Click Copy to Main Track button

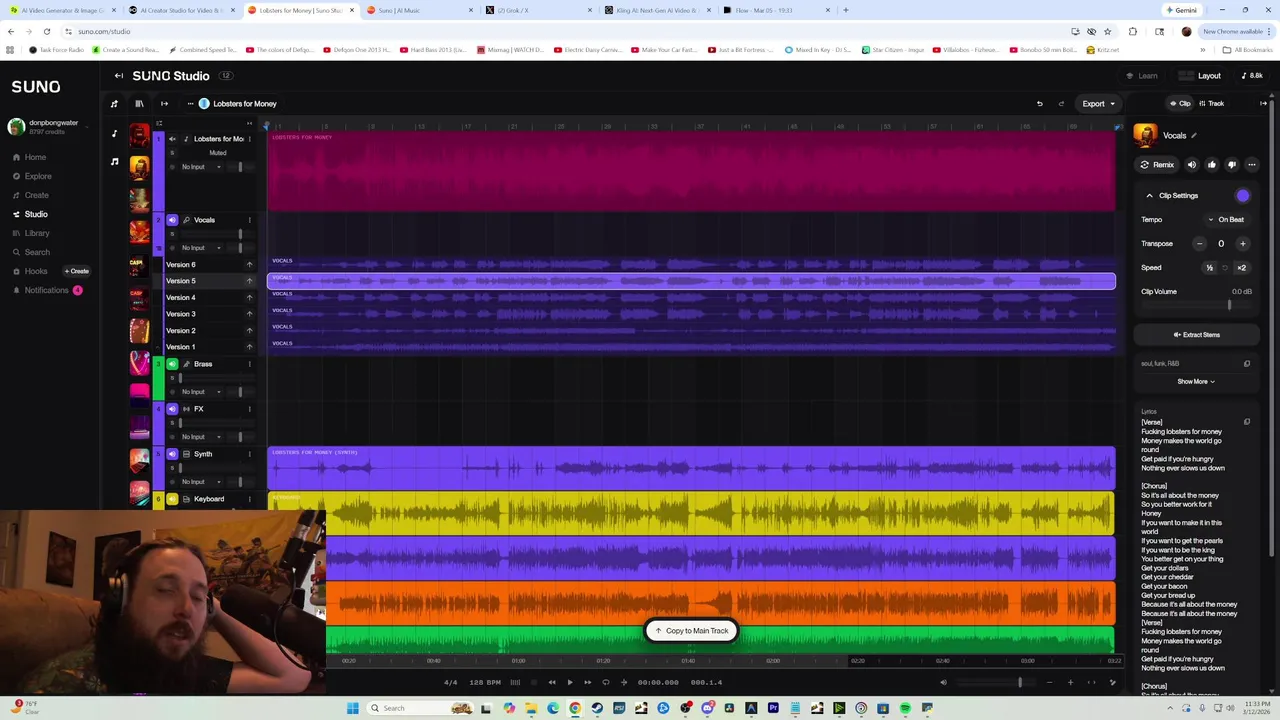691,631
